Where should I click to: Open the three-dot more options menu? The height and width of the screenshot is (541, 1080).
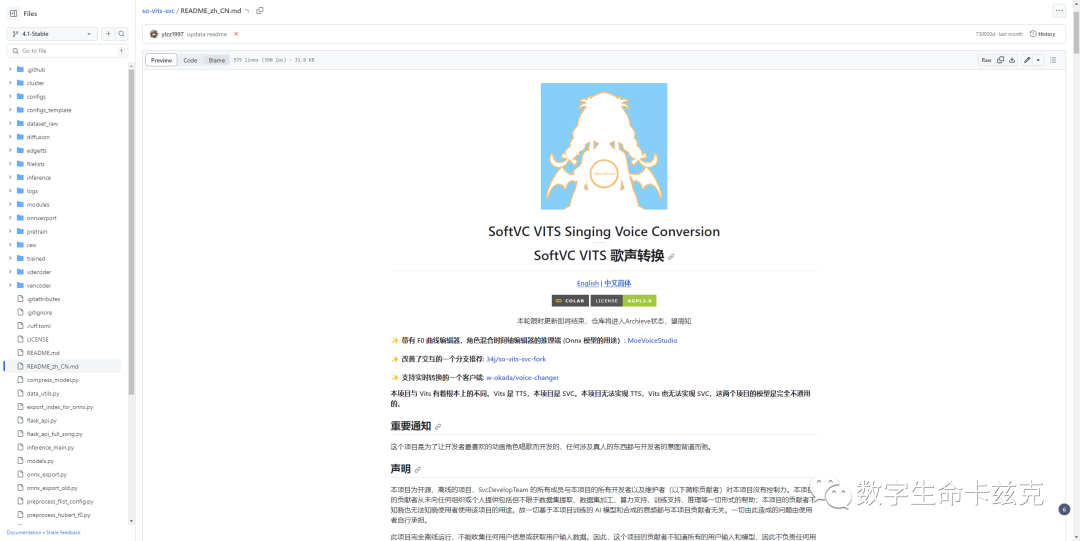[1059, 10]
